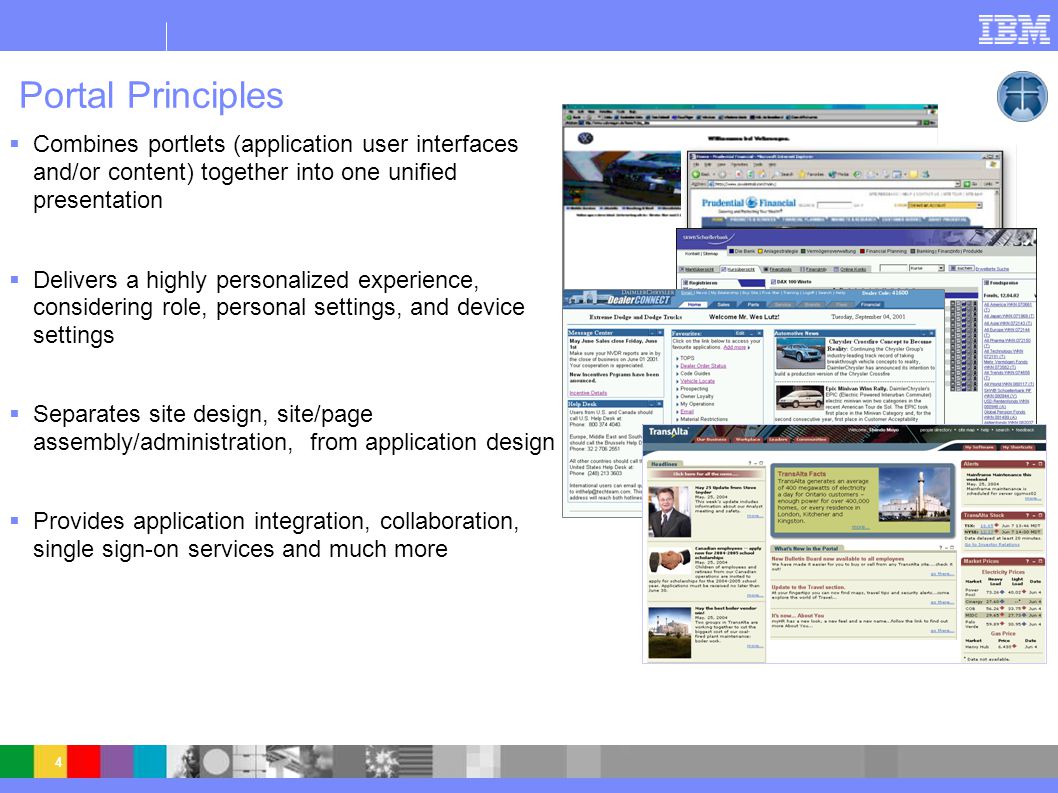Click the TransAlta logo

pyautogui.click(x=669, y=432)
